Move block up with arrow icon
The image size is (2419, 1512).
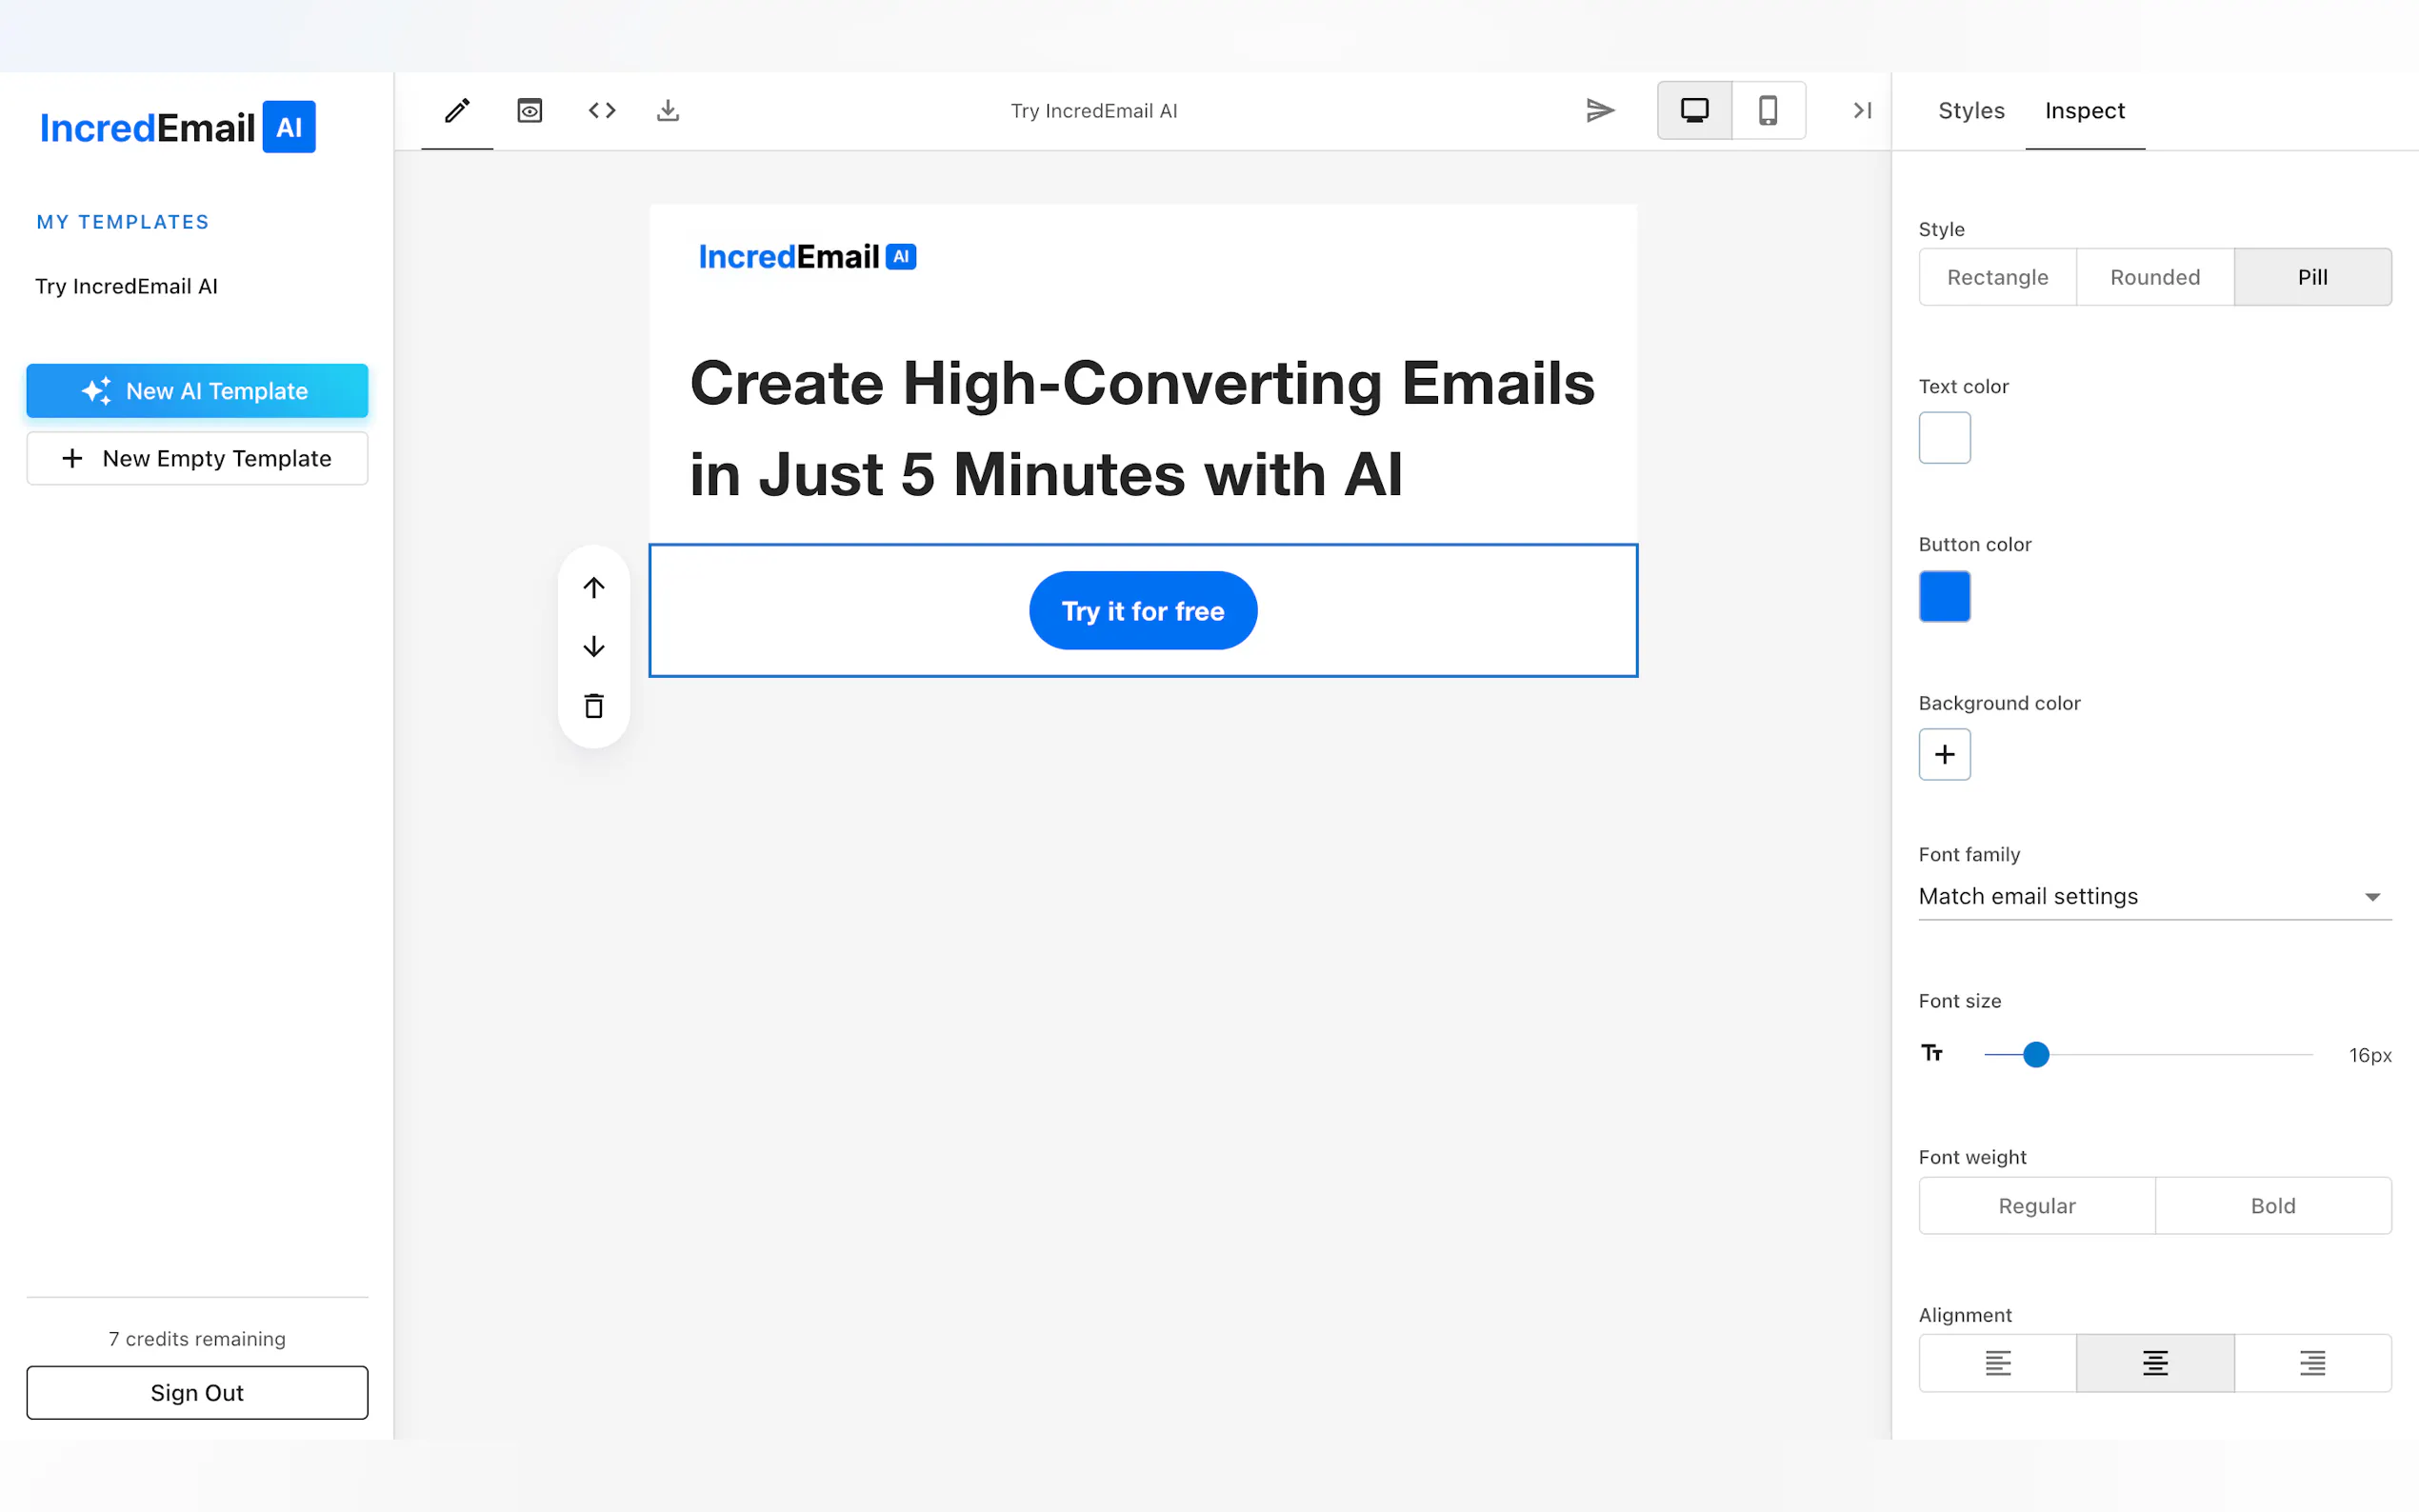click(594, 587)
